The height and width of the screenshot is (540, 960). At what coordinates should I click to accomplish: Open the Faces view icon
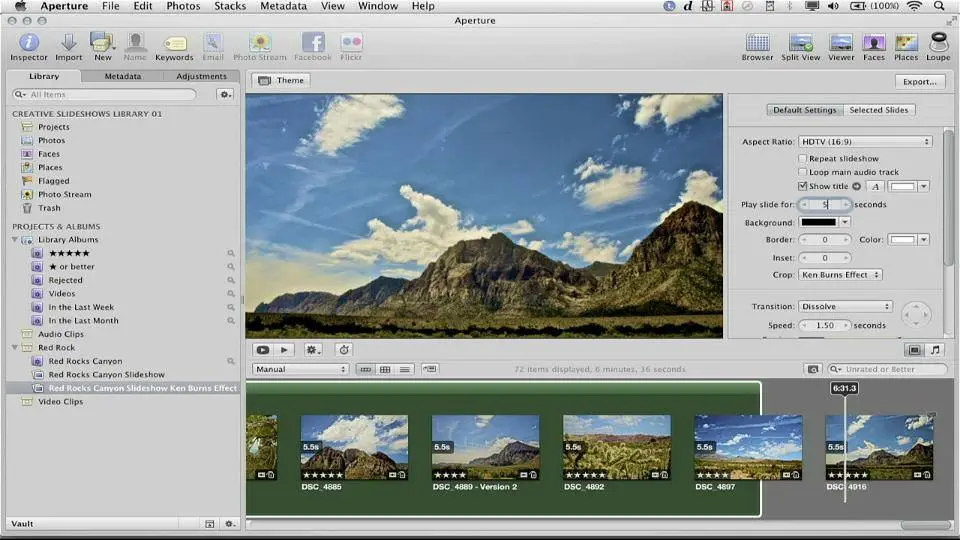coord(874,47)
